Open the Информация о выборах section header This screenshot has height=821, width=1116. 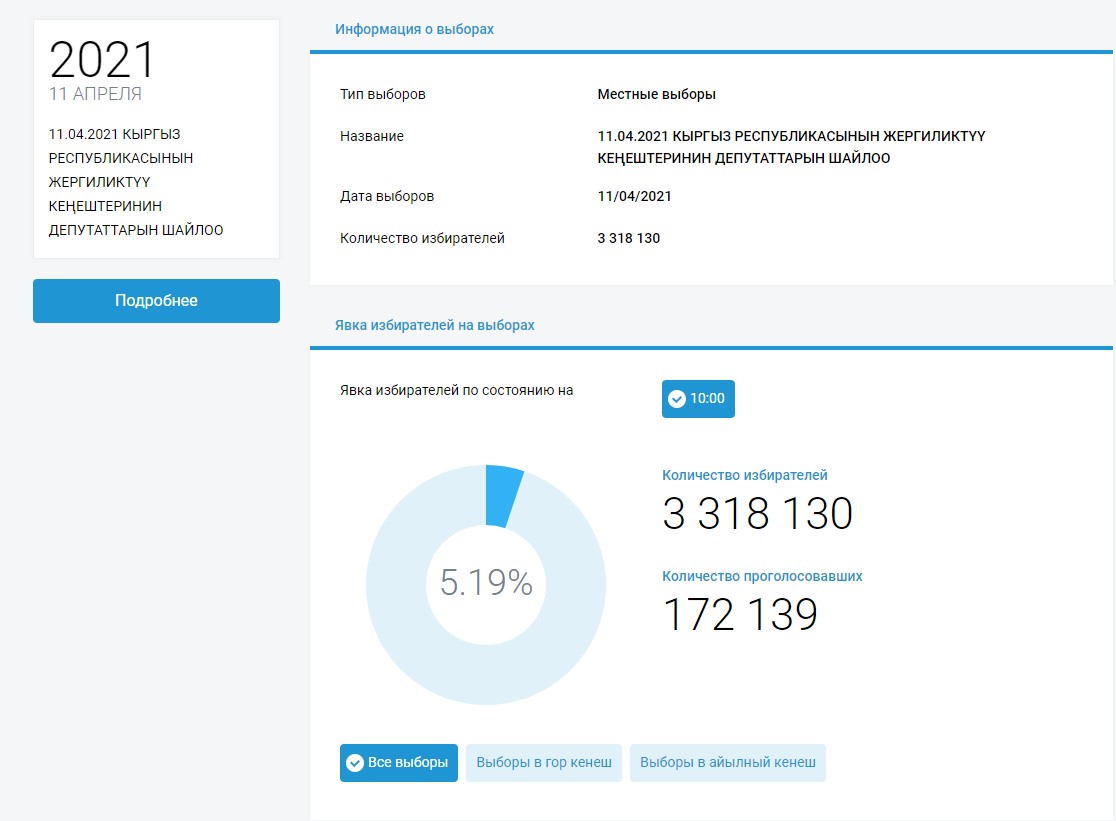point(414,30)
